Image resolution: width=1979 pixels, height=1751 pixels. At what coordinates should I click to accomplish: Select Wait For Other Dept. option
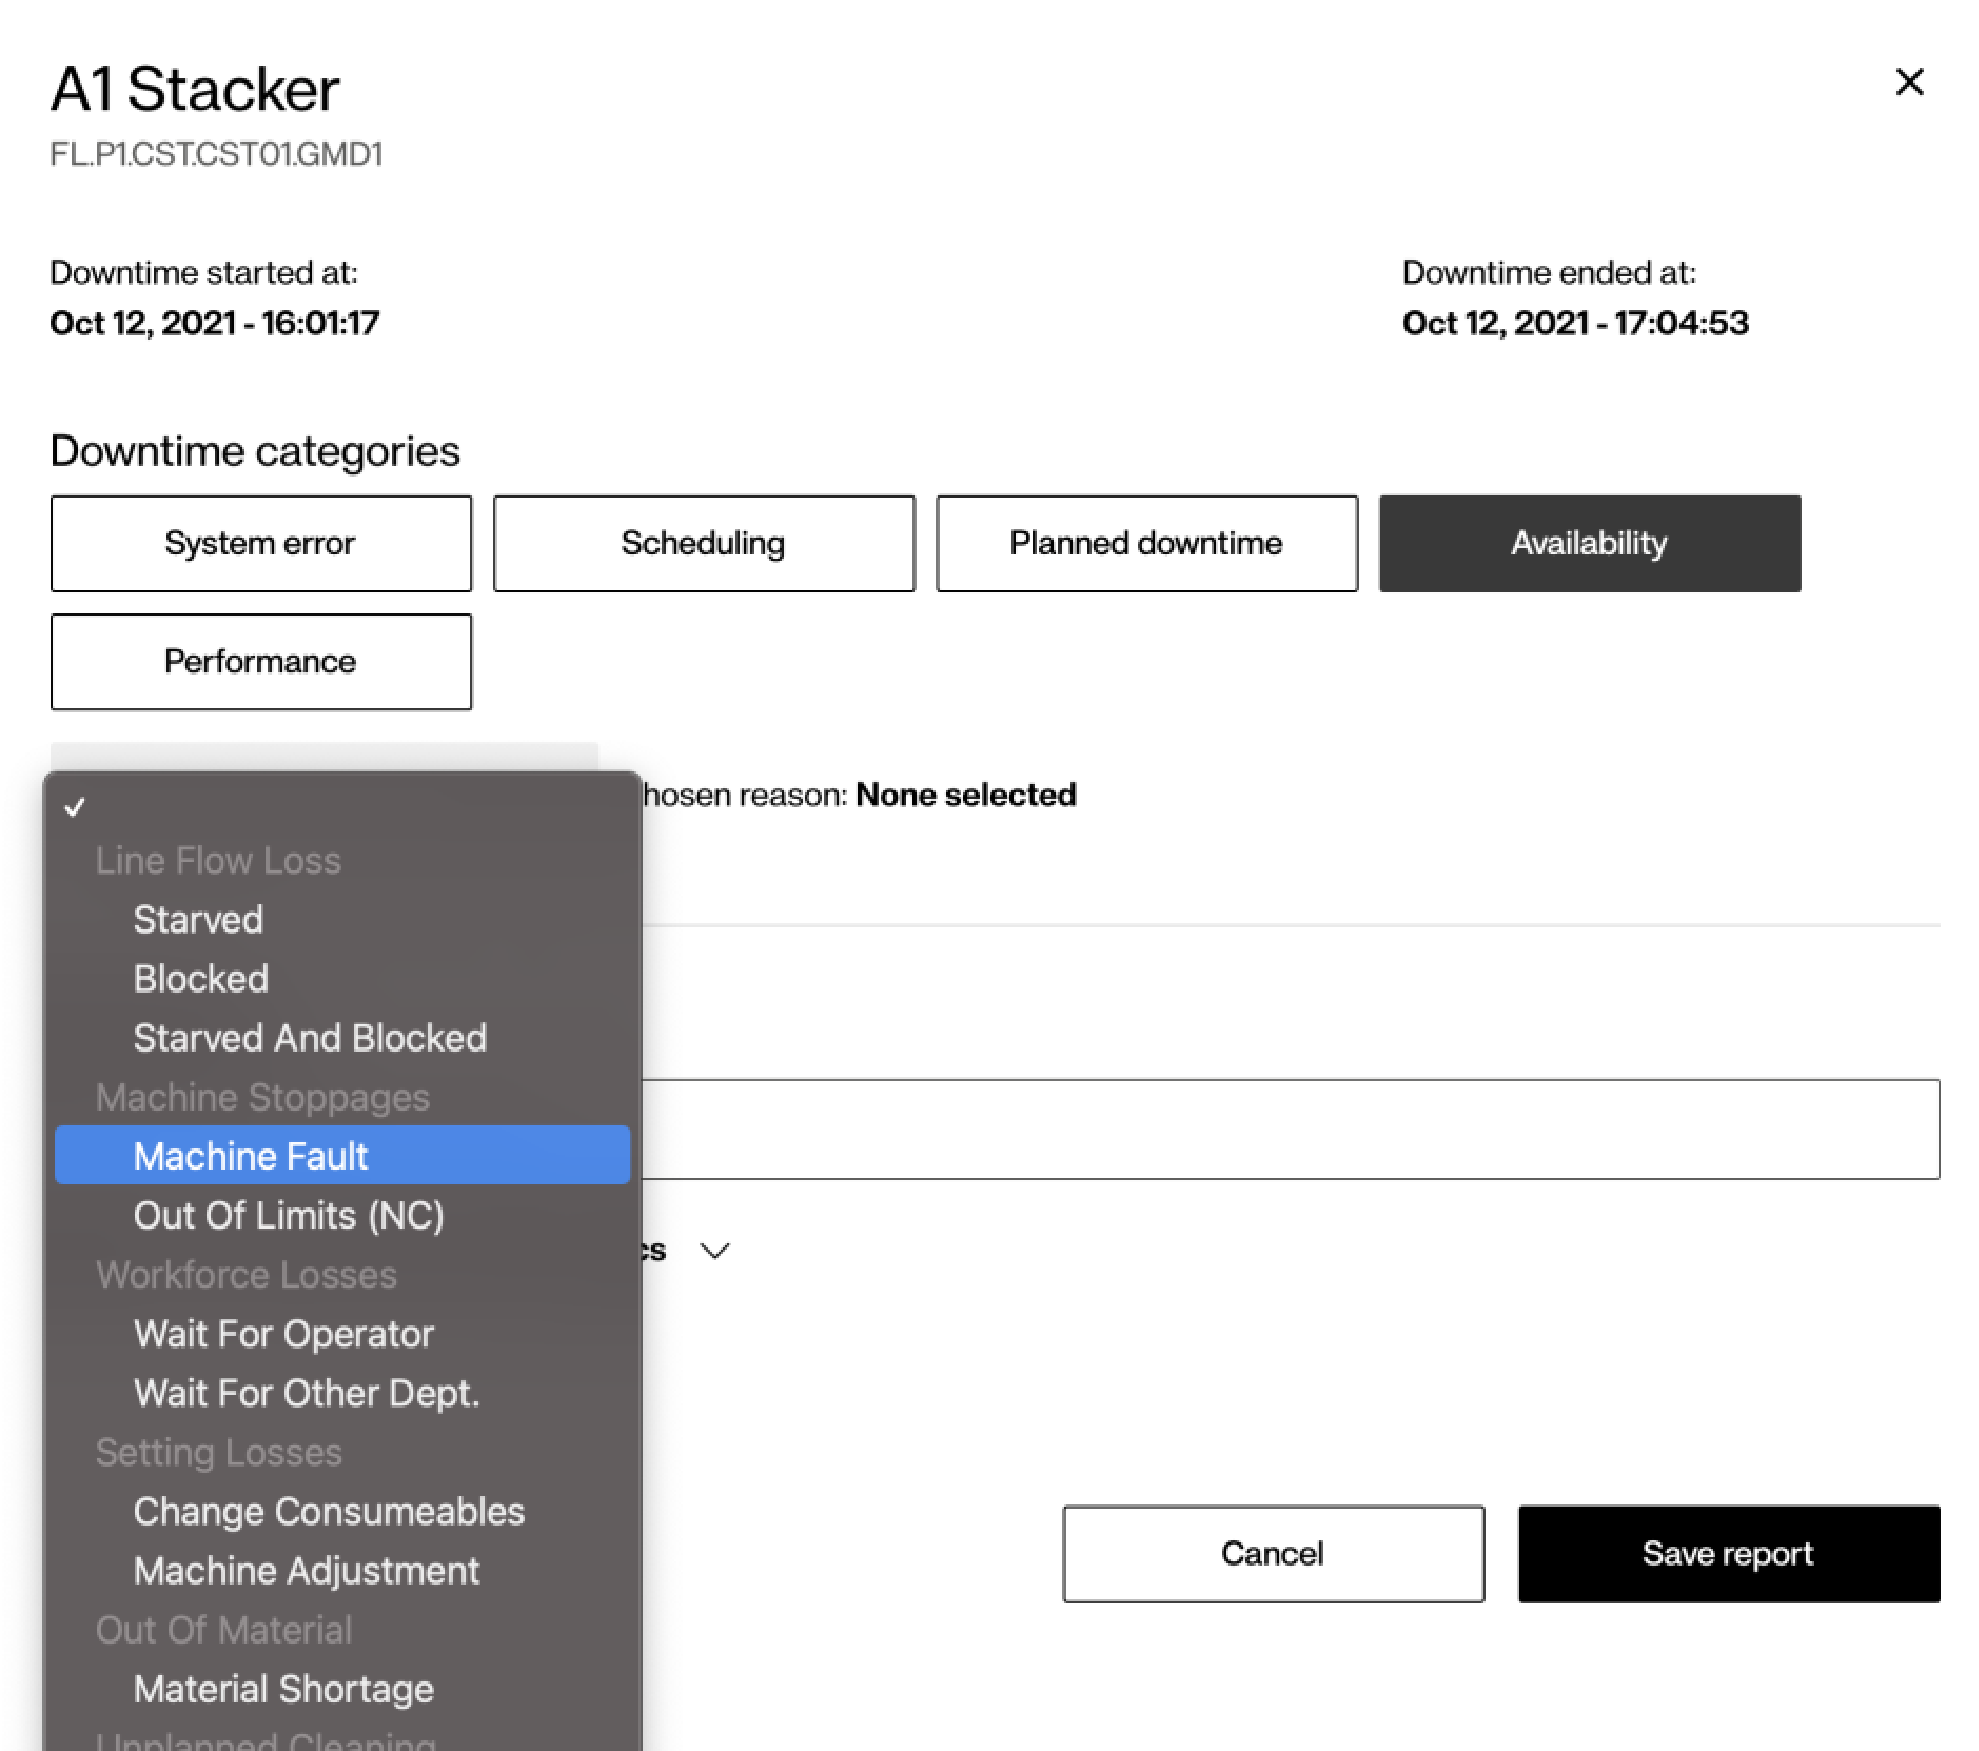(306, 1393)
